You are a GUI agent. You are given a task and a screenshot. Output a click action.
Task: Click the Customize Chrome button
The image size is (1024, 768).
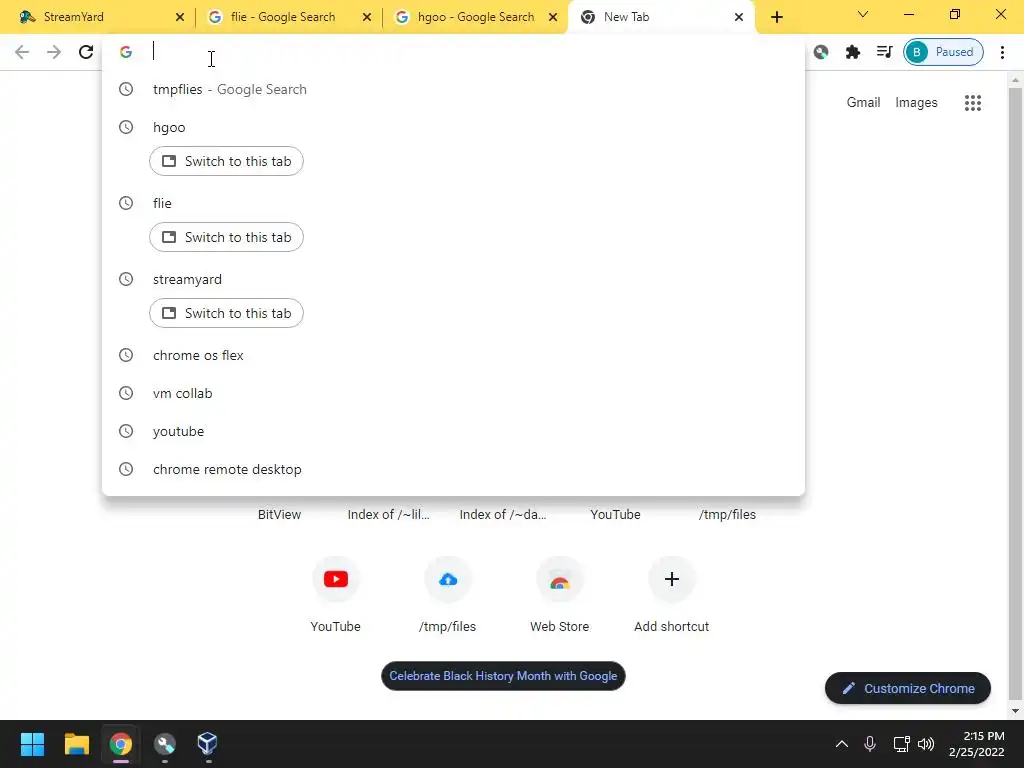point(908,688)
